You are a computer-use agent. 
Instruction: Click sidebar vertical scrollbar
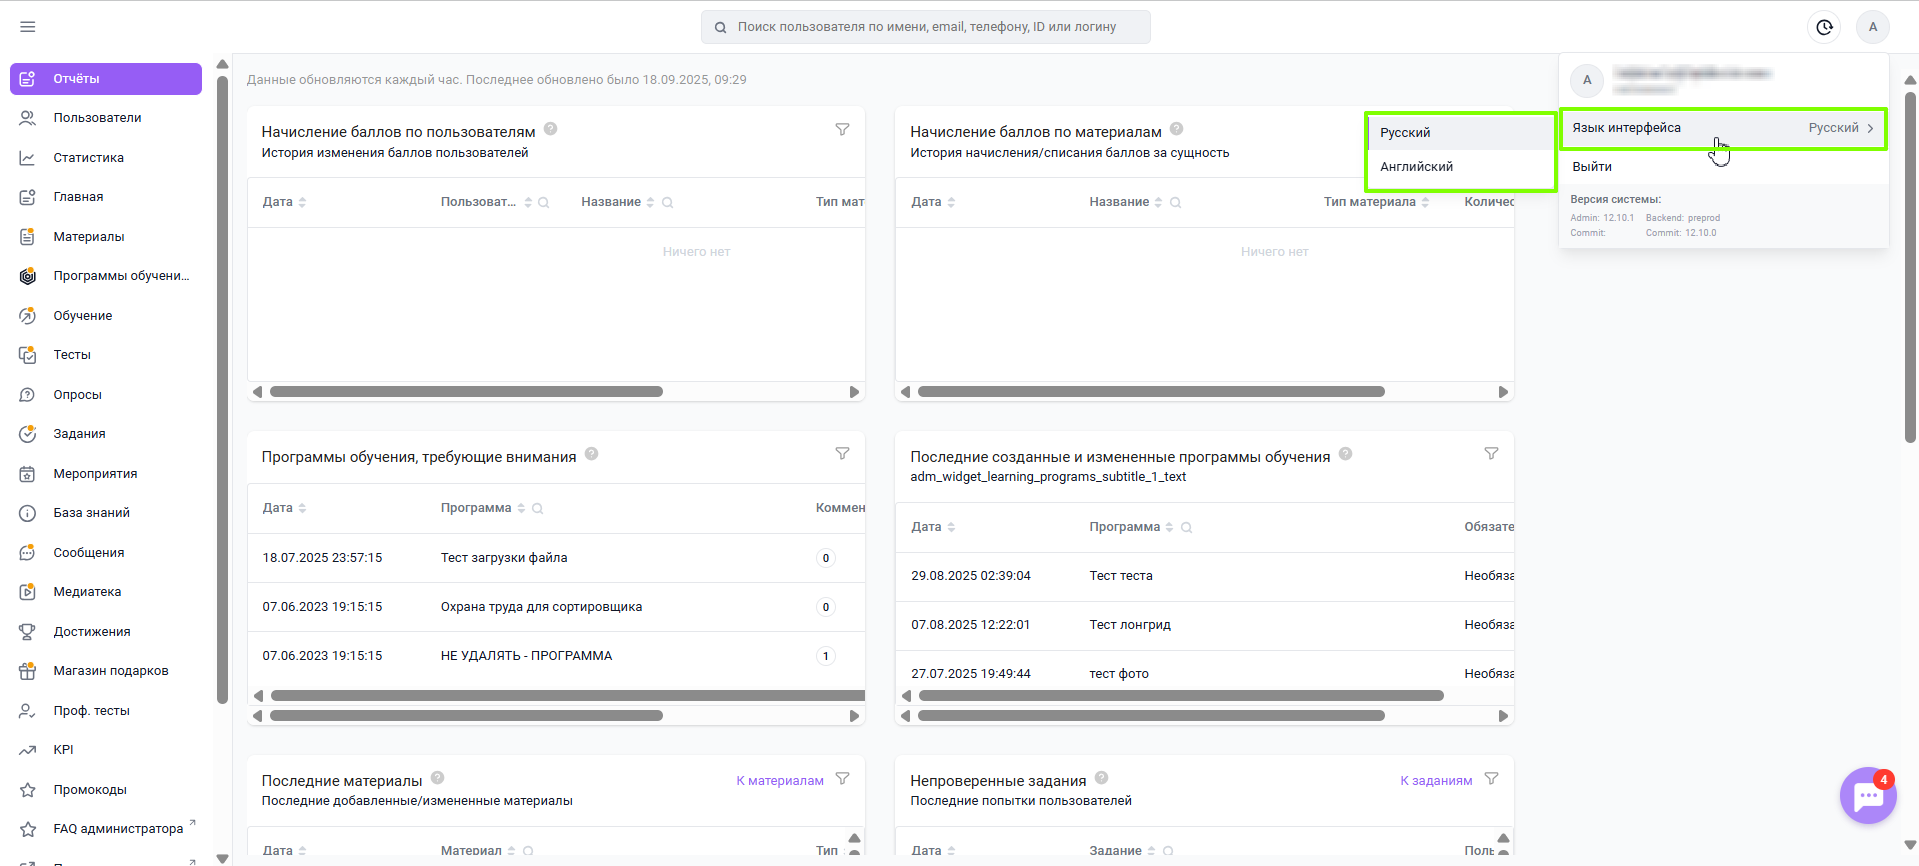point(222,390)
